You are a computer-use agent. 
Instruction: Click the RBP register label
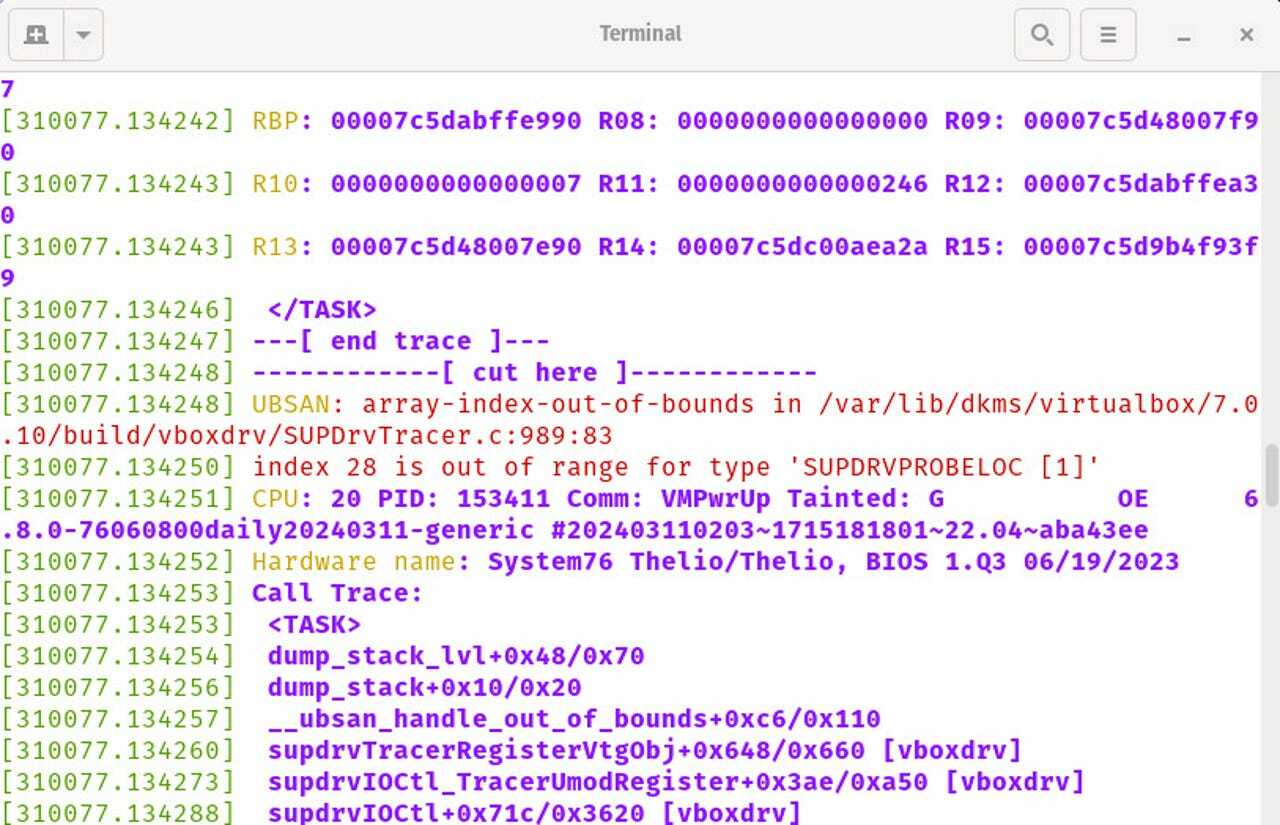tap(275, 121)
